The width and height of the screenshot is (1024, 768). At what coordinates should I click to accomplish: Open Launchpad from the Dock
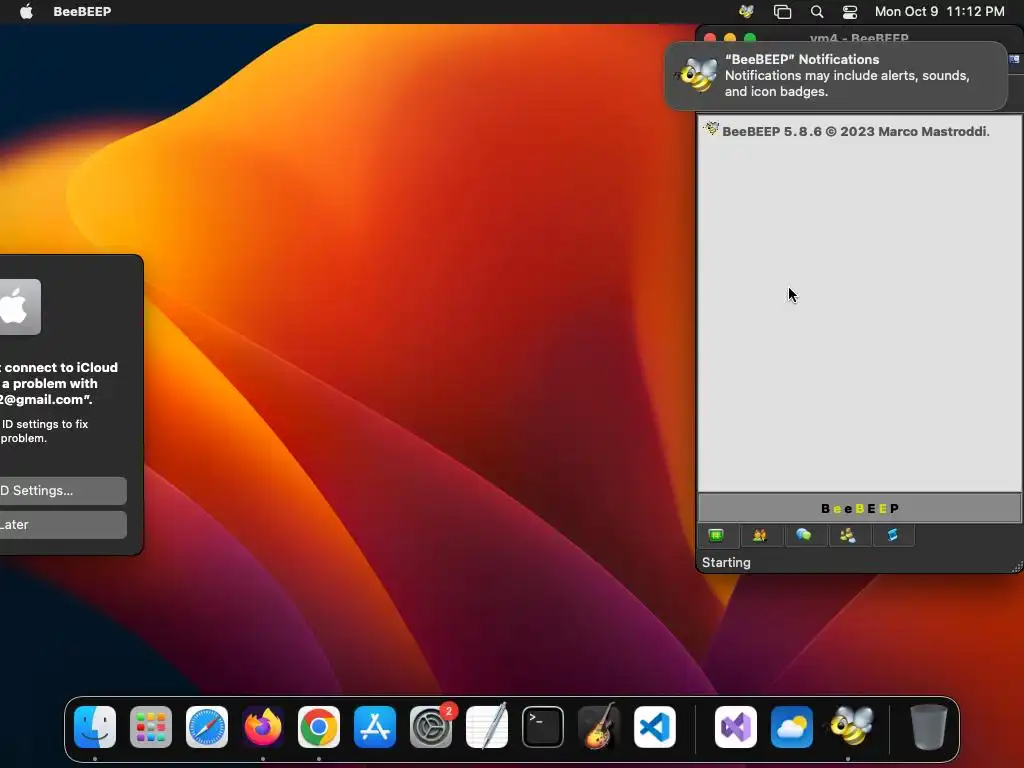pos(151,727)
